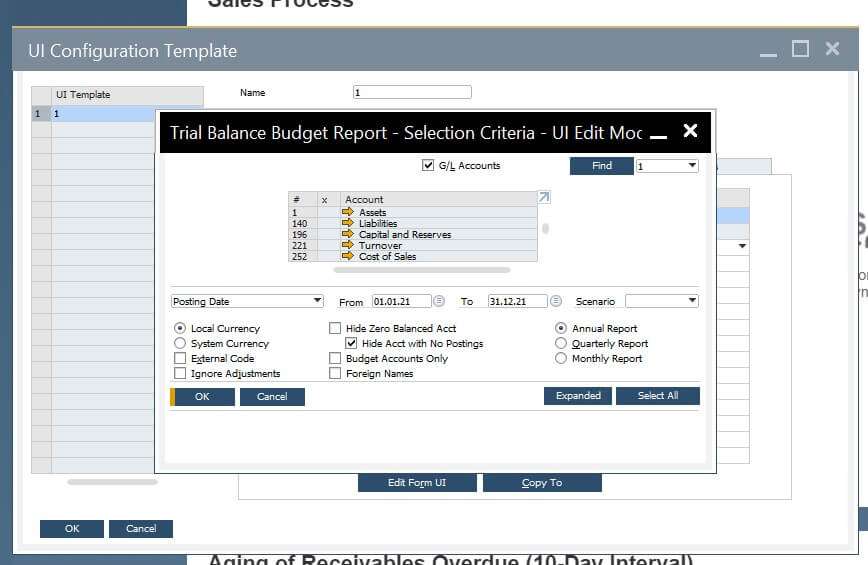Open the level dropdown next to Find

tap(667, 165)
